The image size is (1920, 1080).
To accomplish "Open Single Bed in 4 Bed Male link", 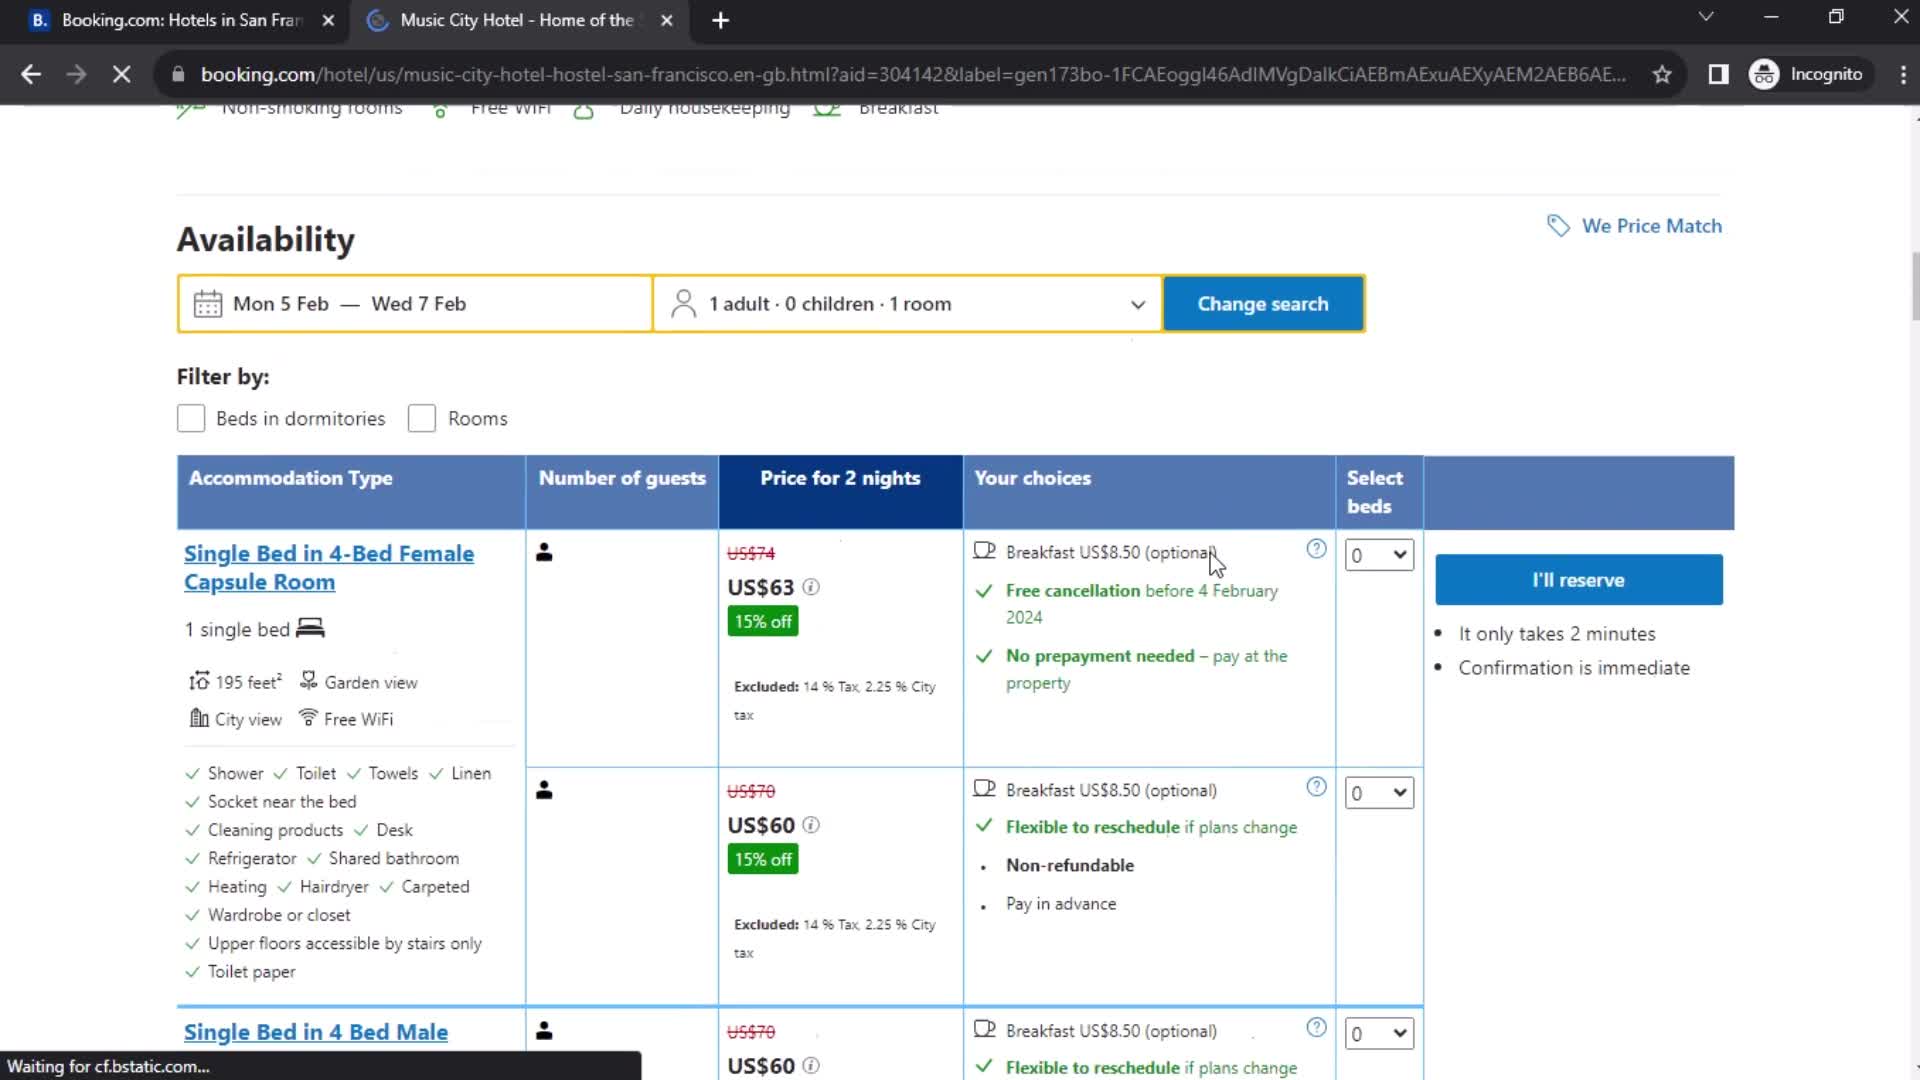I will point(316,1033).
